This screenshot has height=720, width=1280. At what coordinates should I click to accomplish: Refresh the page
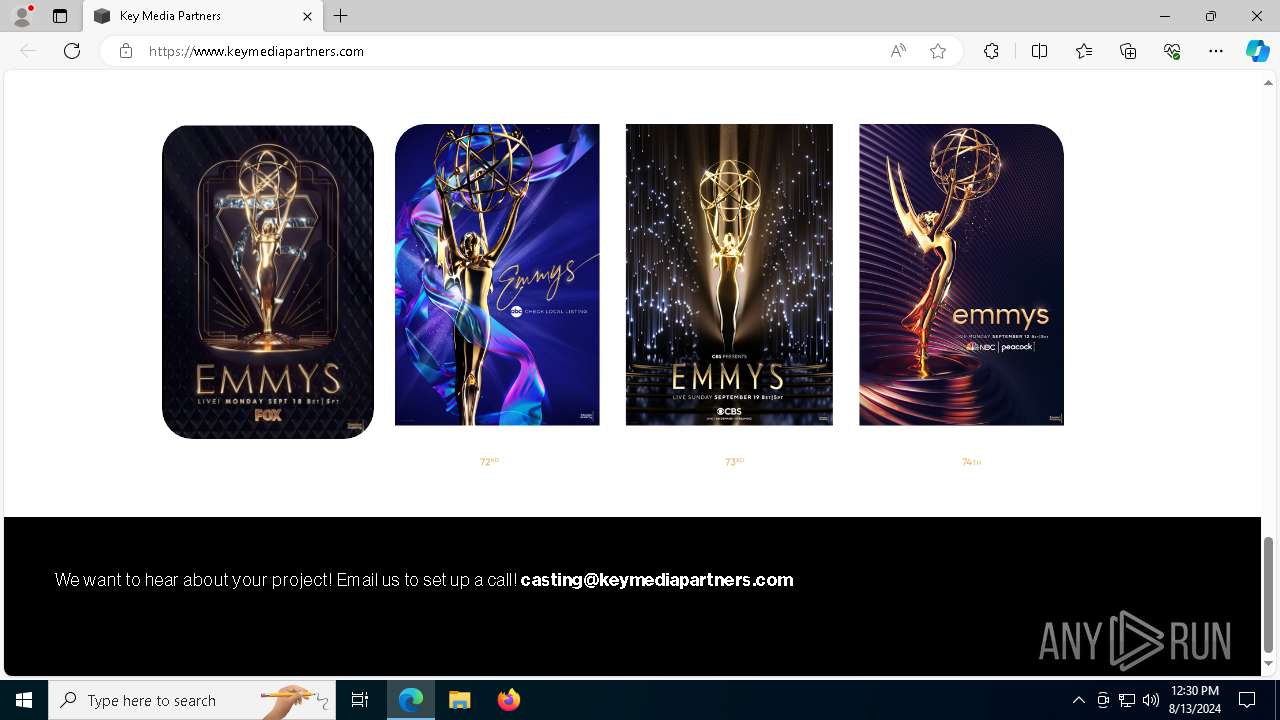[72, 51]
